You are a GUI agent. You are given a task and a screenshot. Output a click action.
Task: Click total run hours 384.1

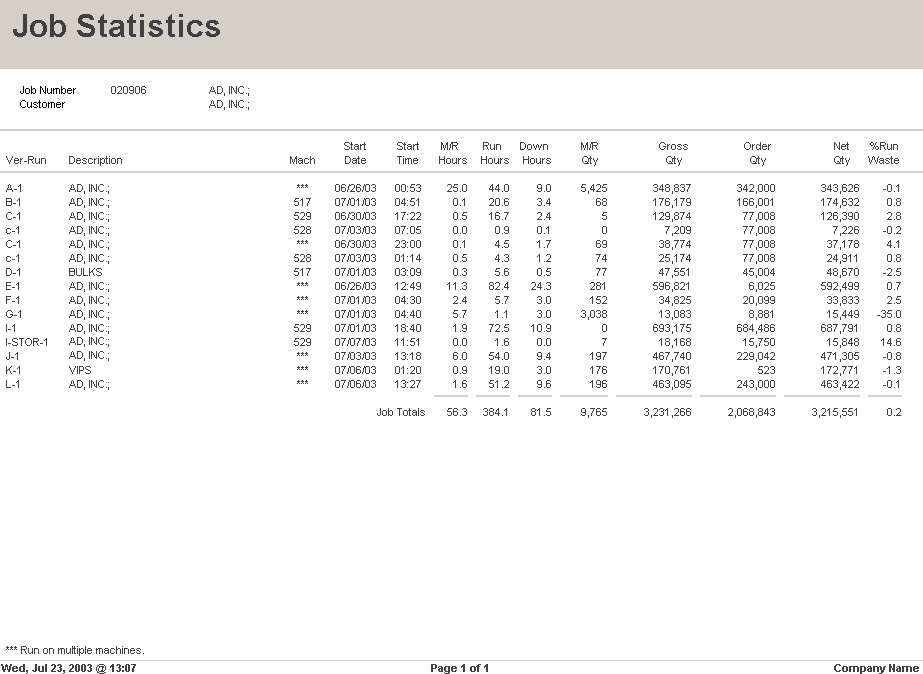(x=496, y=412)
